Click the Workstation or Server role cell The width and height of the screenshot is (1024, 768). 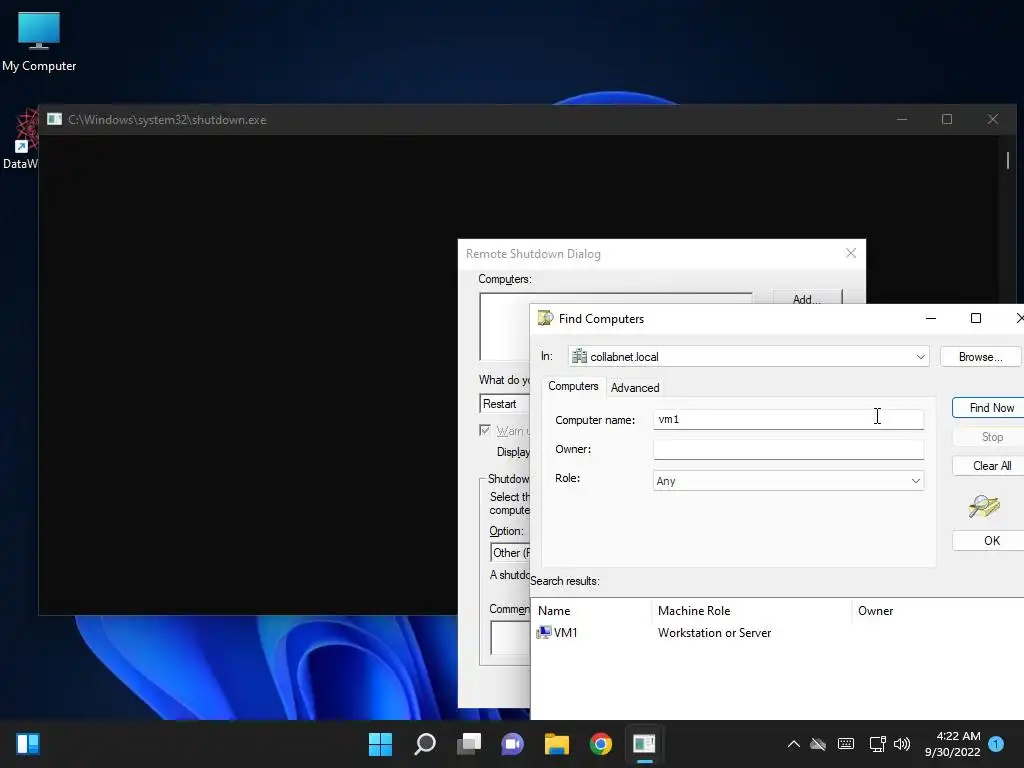[714, 632]
